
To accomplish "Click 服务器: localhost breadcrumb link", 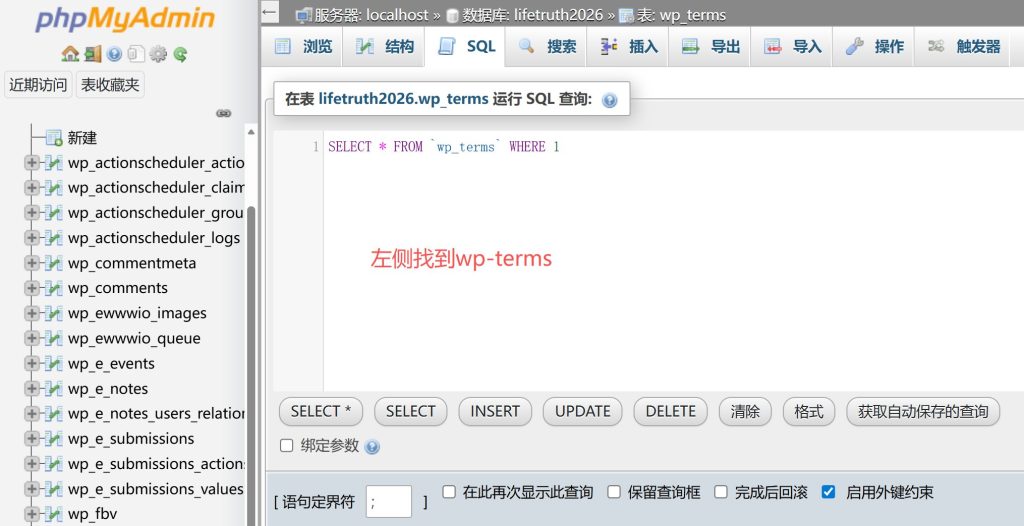I will coord(370,14).
